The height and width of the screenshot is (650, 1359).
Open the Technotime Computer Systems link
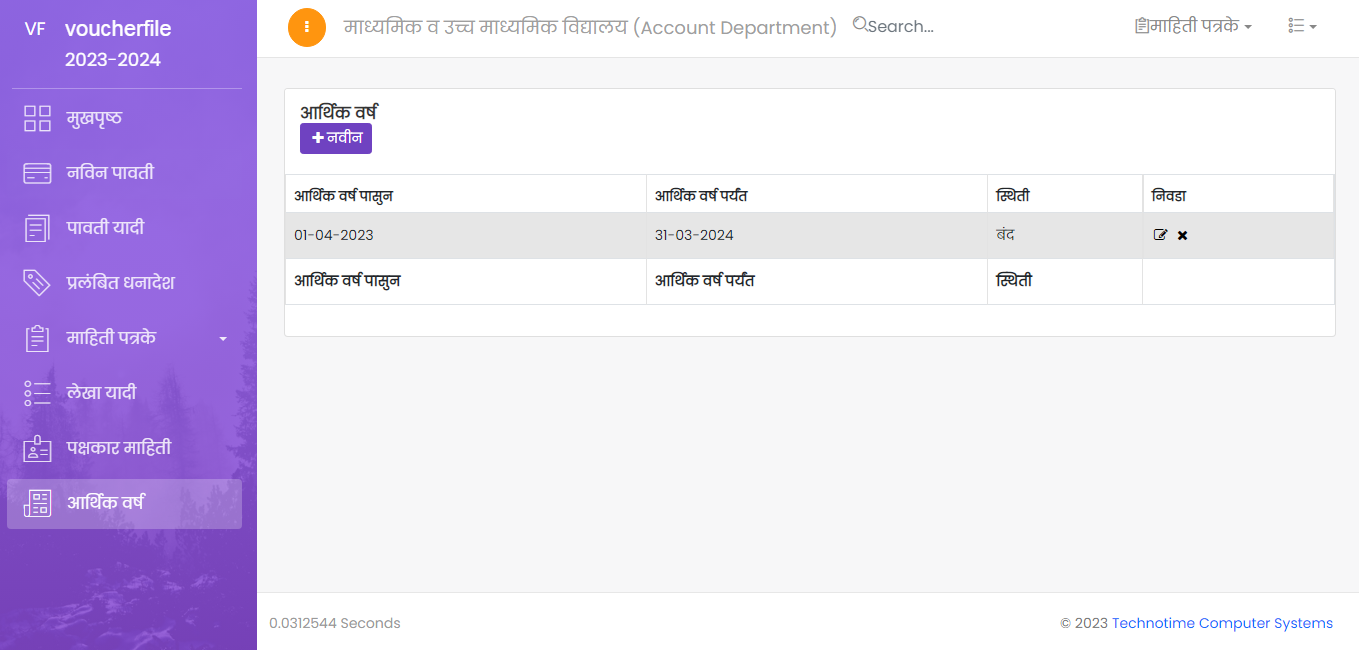(x=1222, y=623)
